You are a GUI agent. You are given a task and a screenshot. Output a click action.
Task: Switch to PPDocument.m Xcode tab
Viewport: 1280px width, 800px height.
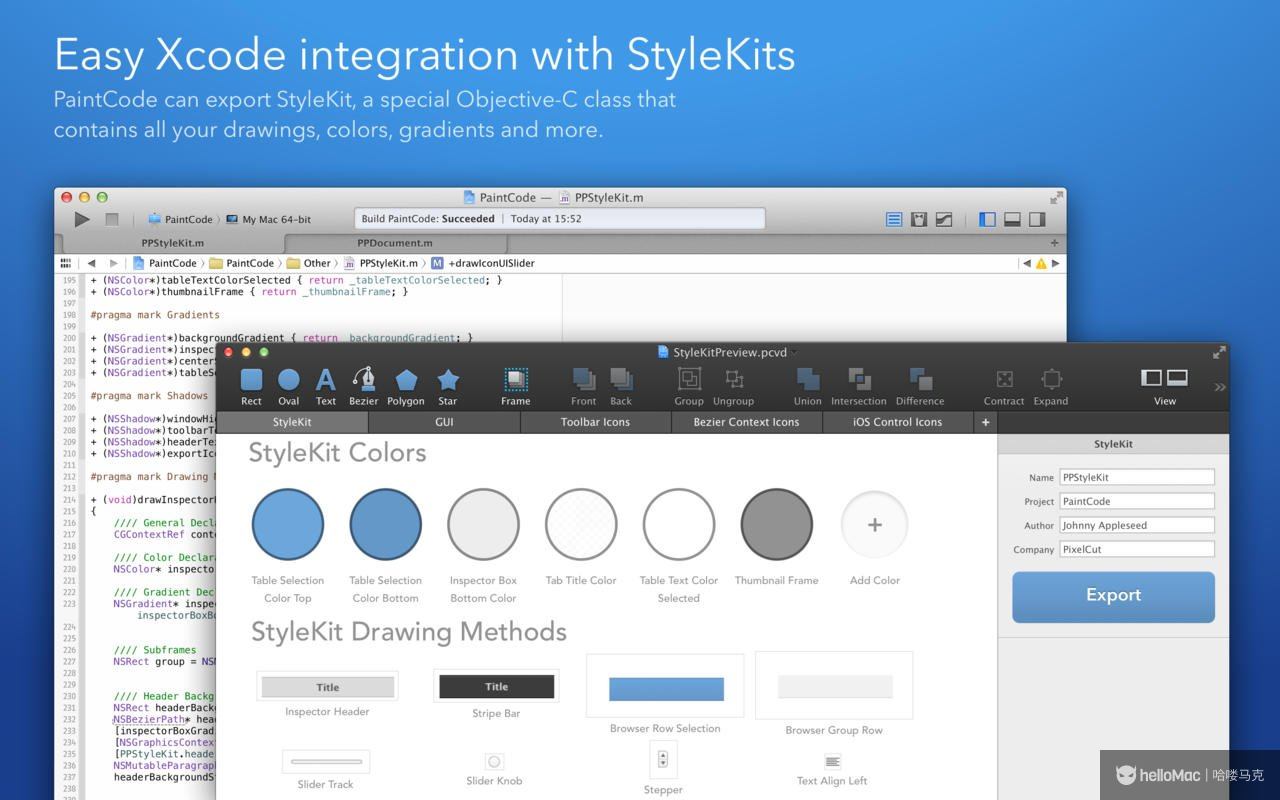[x=395, y=243]
